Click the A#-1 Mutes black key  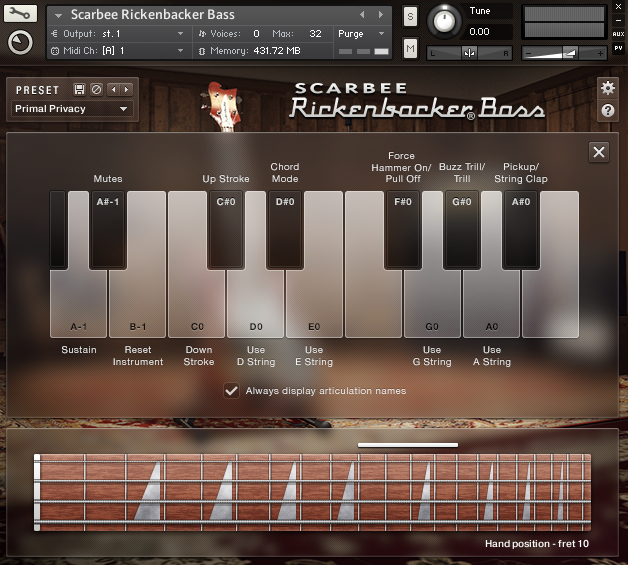click(x=108, y=229)
